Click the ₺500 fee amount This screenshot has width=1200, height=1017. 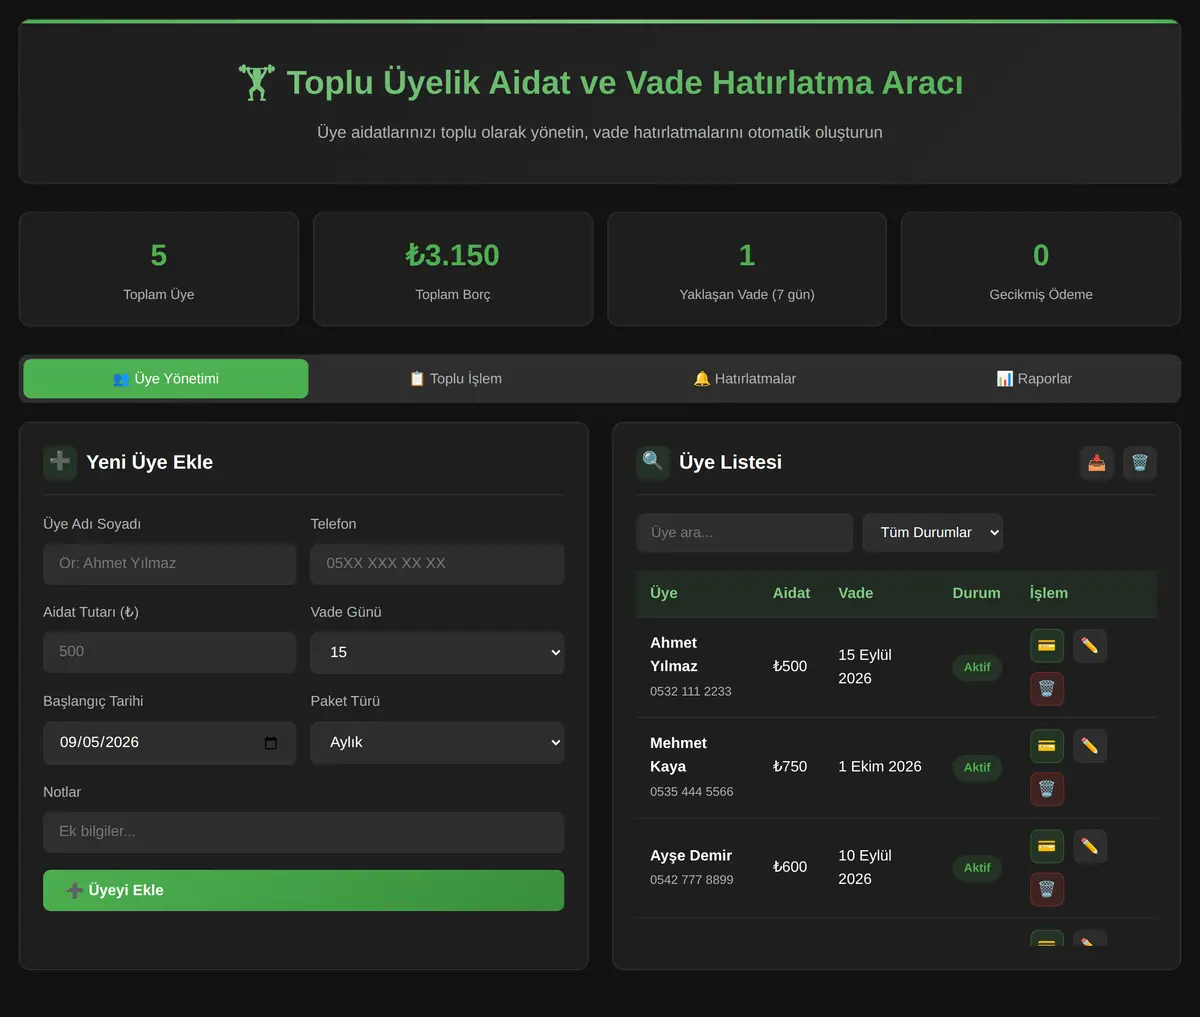[790, 666]
